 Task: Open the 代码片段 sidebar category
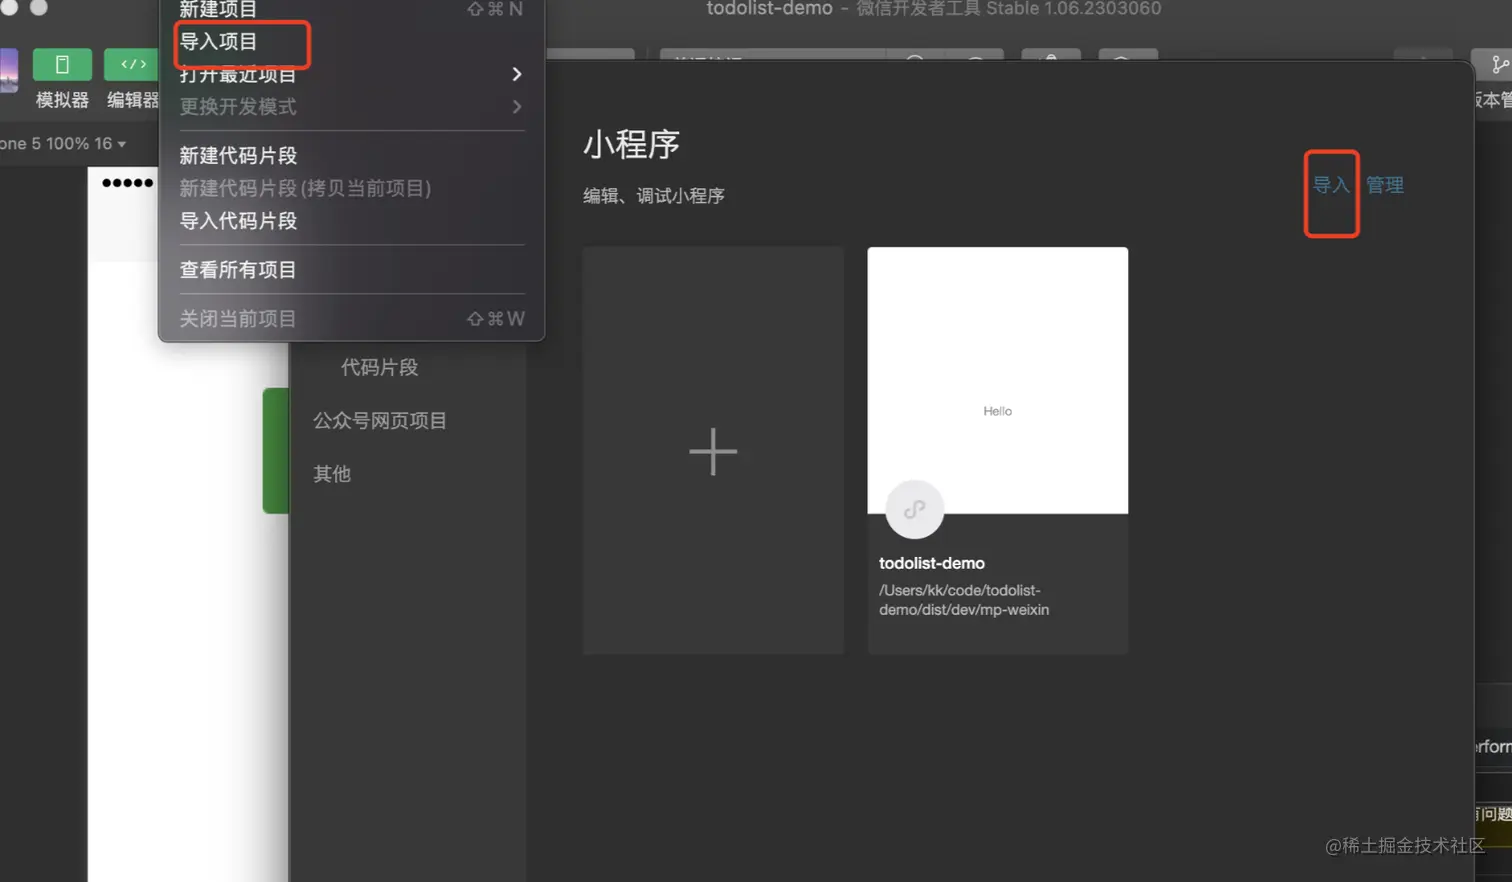pos(379,368)
